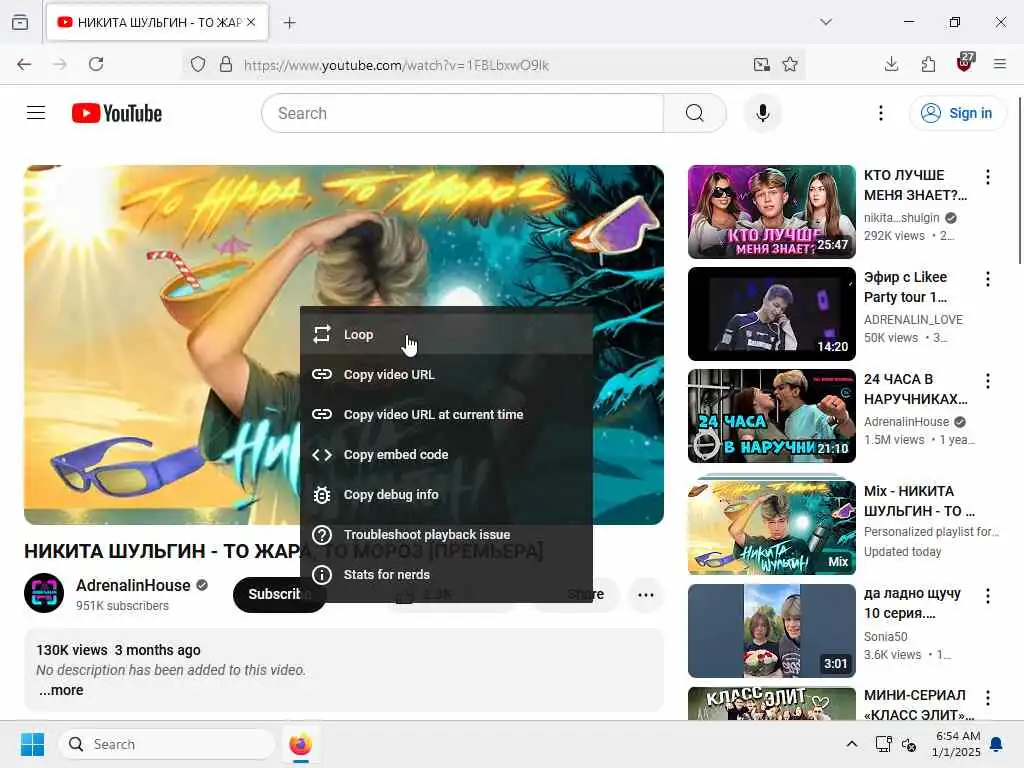
Task: Click the Loop option in the context menu
Action: [x=447, y=334]
